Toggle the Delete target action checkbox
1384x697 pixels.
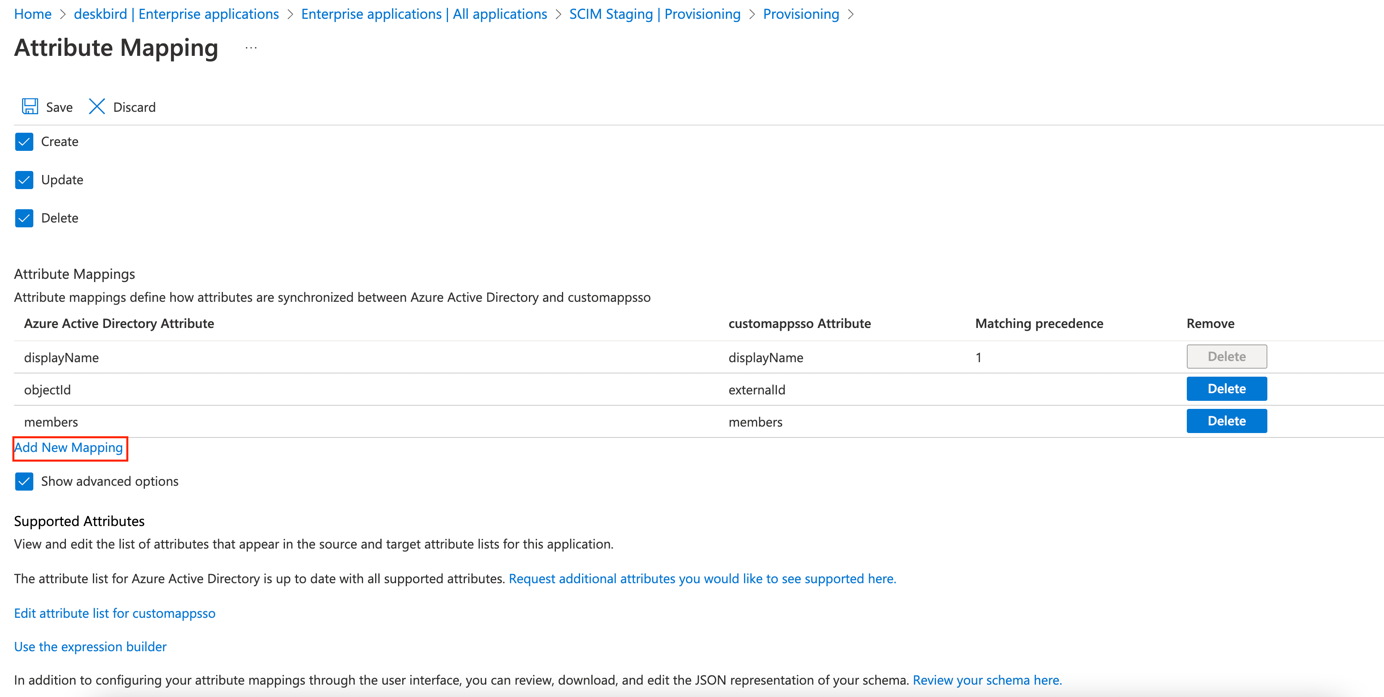[24, 218]
